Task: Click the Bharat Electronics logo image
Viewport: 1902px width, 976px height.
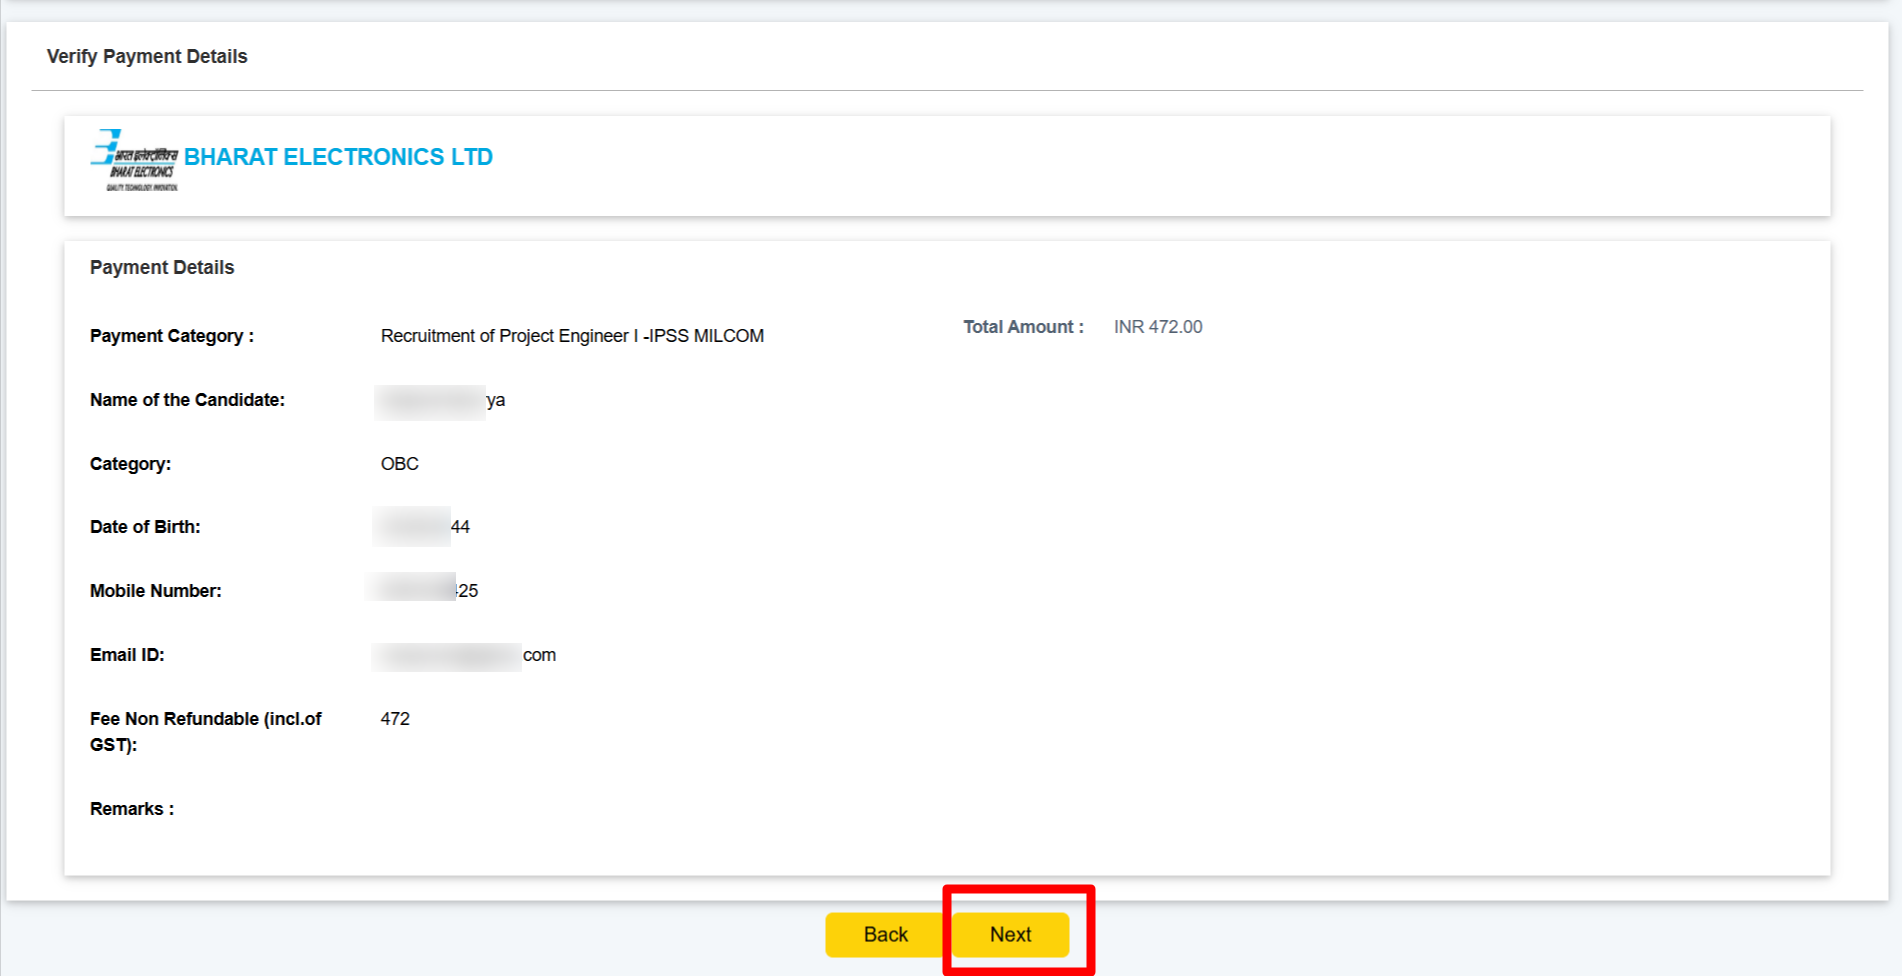Action: point(135,160)
